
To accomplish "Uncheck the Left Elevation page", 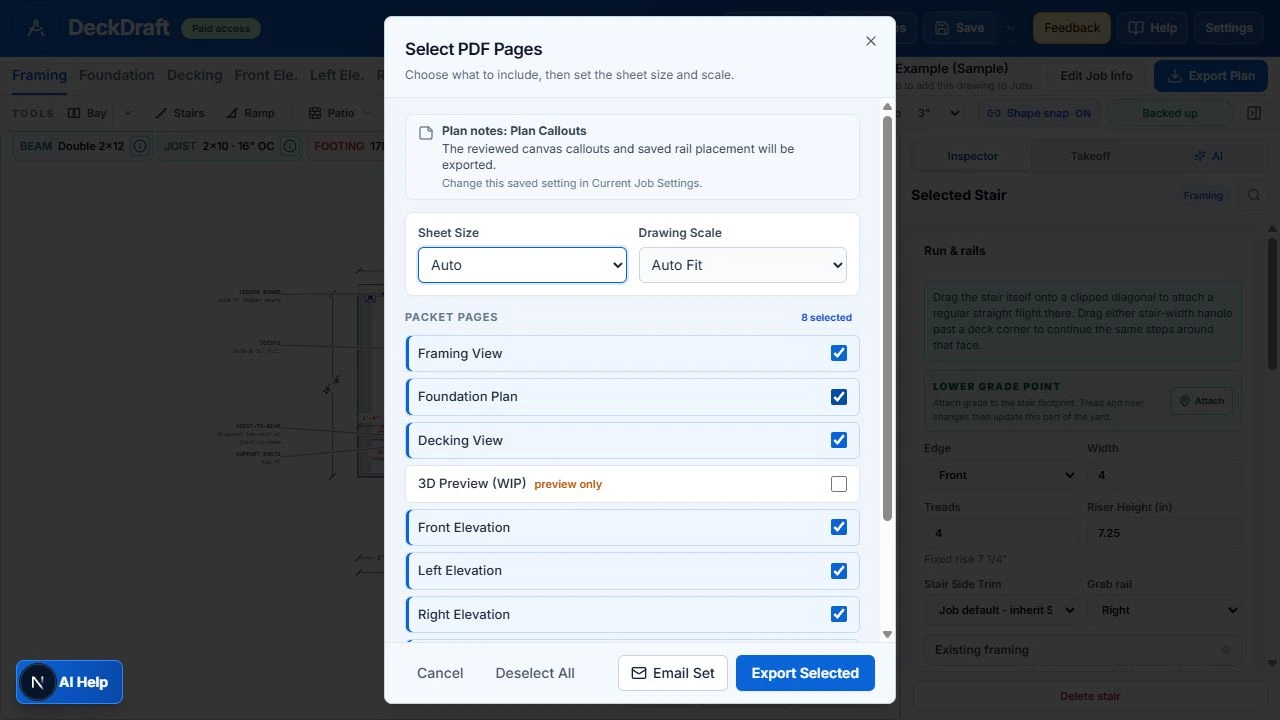I will click(x=839, y=571).
